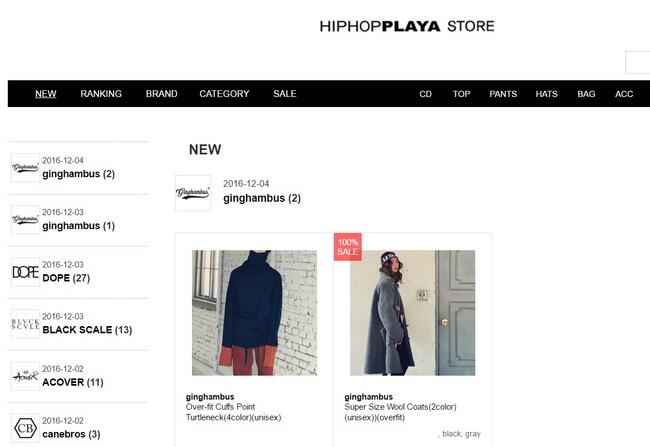Click the Black Scale brand logo icon
This screenshot has width=650, height=447.
25,324
